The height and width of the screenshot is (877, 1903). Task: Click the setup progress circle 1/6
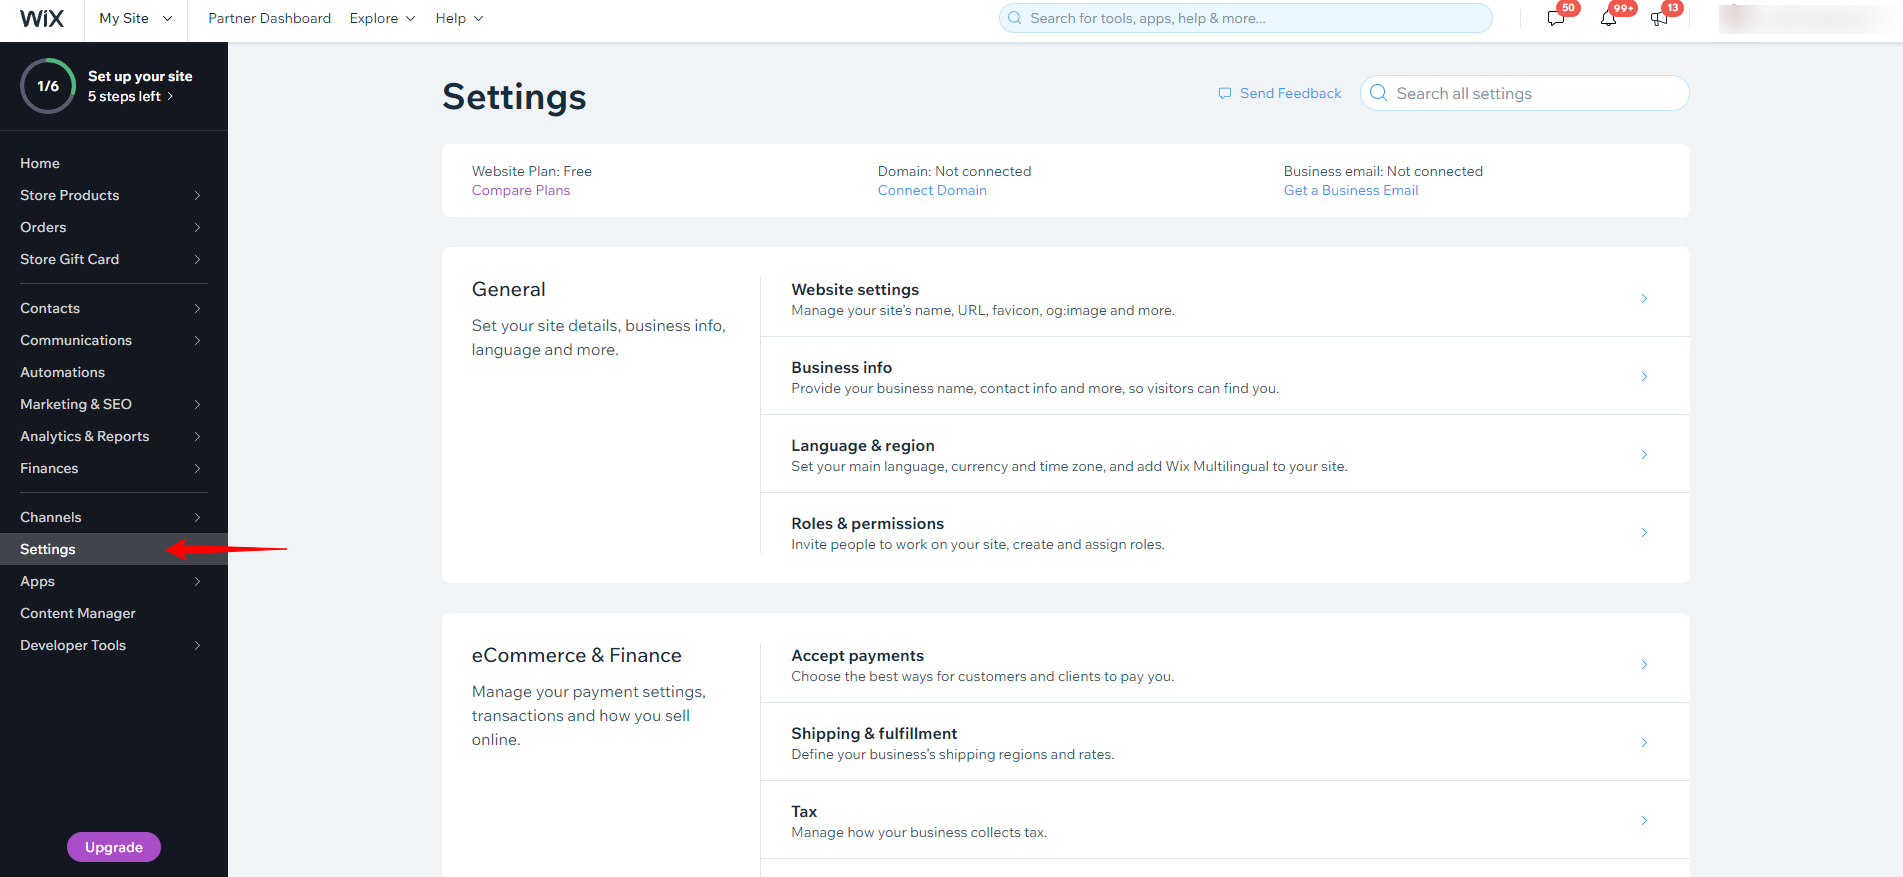point(48,86)
